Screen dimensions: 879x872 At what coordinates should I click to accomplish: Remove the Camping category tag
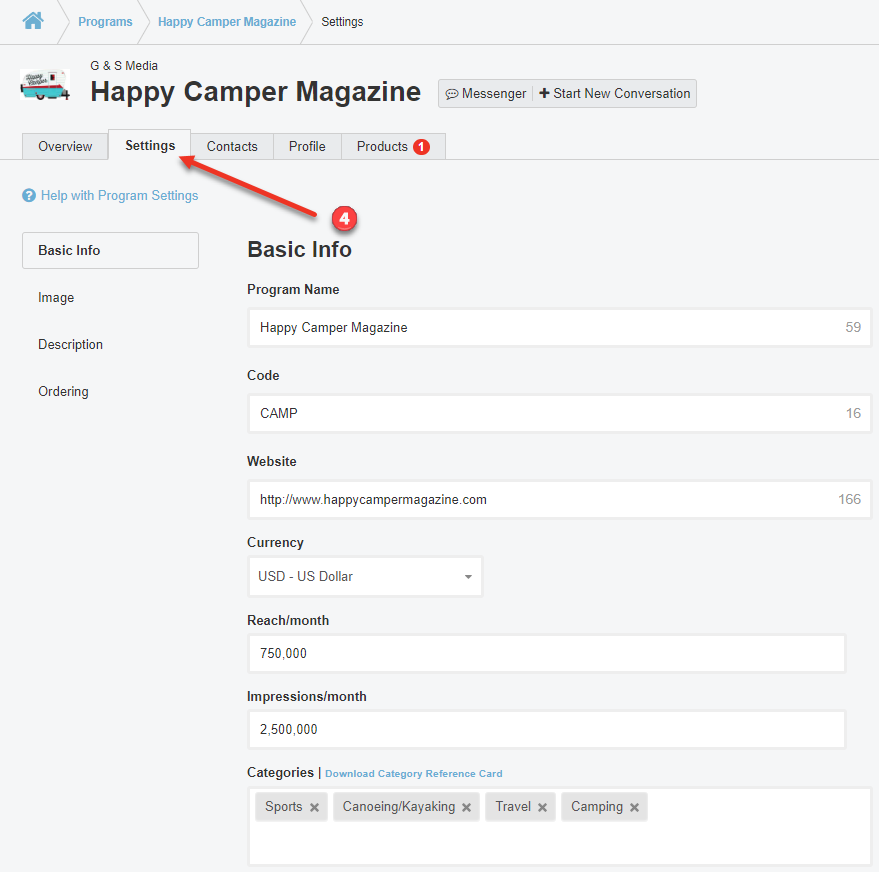click(634, 808)
